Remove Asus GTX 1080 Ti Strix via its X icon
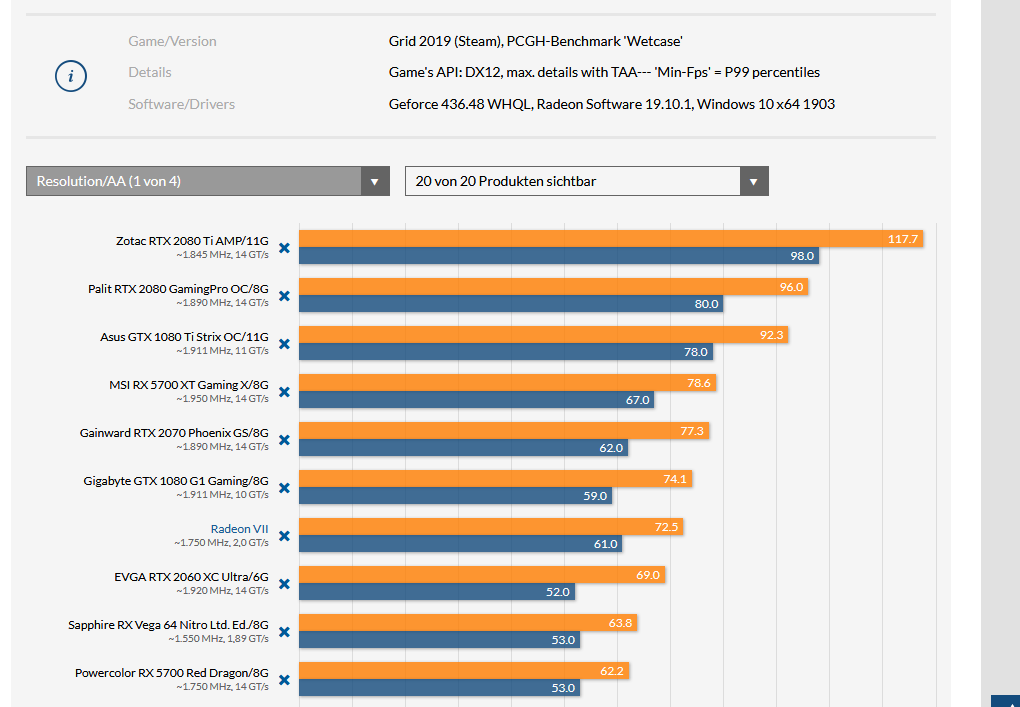The width and height of the screenshot is (1020, 707). [x=284, y=344]
